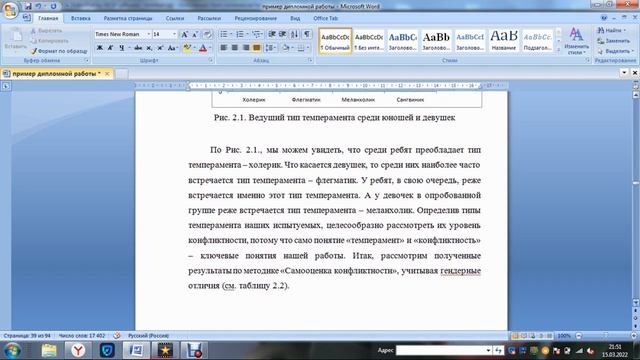Viewport: 640px width, 360px height.
Task: Click the decrease indent icon
Action: (x=272, y=34)
